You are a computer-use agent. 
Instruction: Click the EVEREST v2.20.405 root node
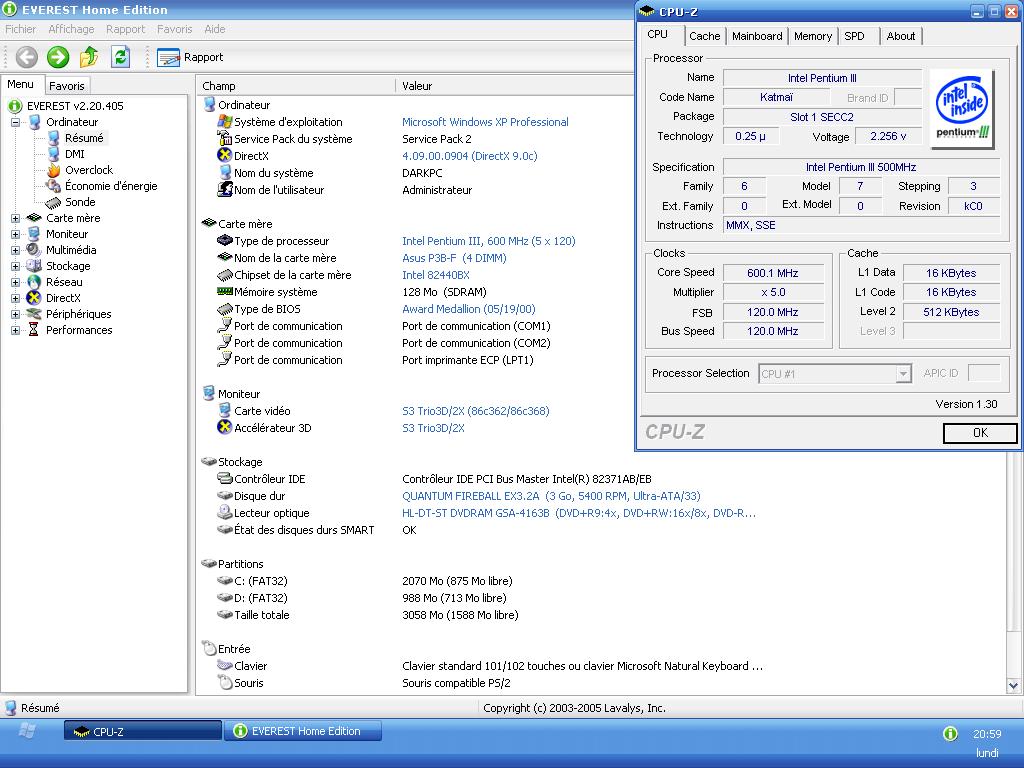(x=75, y=106)
